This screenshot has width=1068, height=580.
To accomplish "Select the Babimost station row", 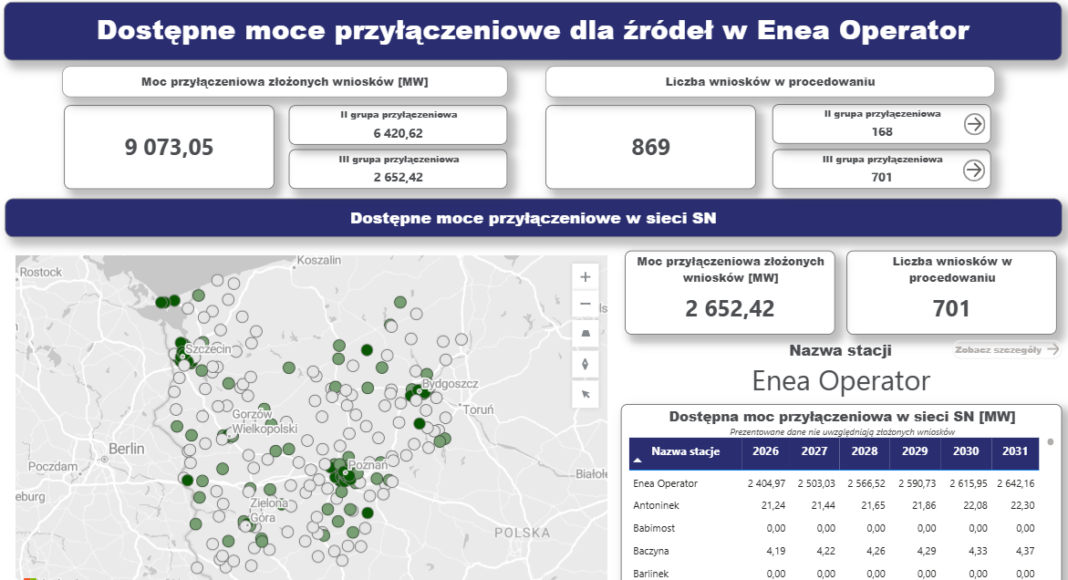I will coord(656,528).
